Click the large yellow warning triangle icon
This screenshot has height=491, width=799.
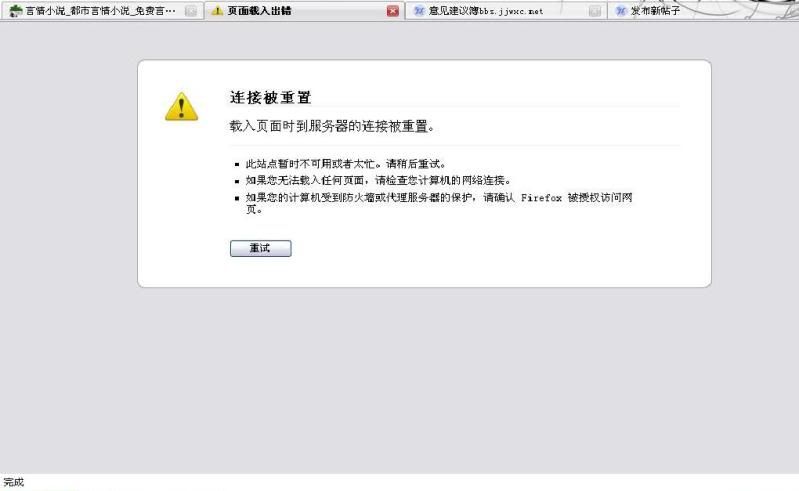(x=181, y=106)
